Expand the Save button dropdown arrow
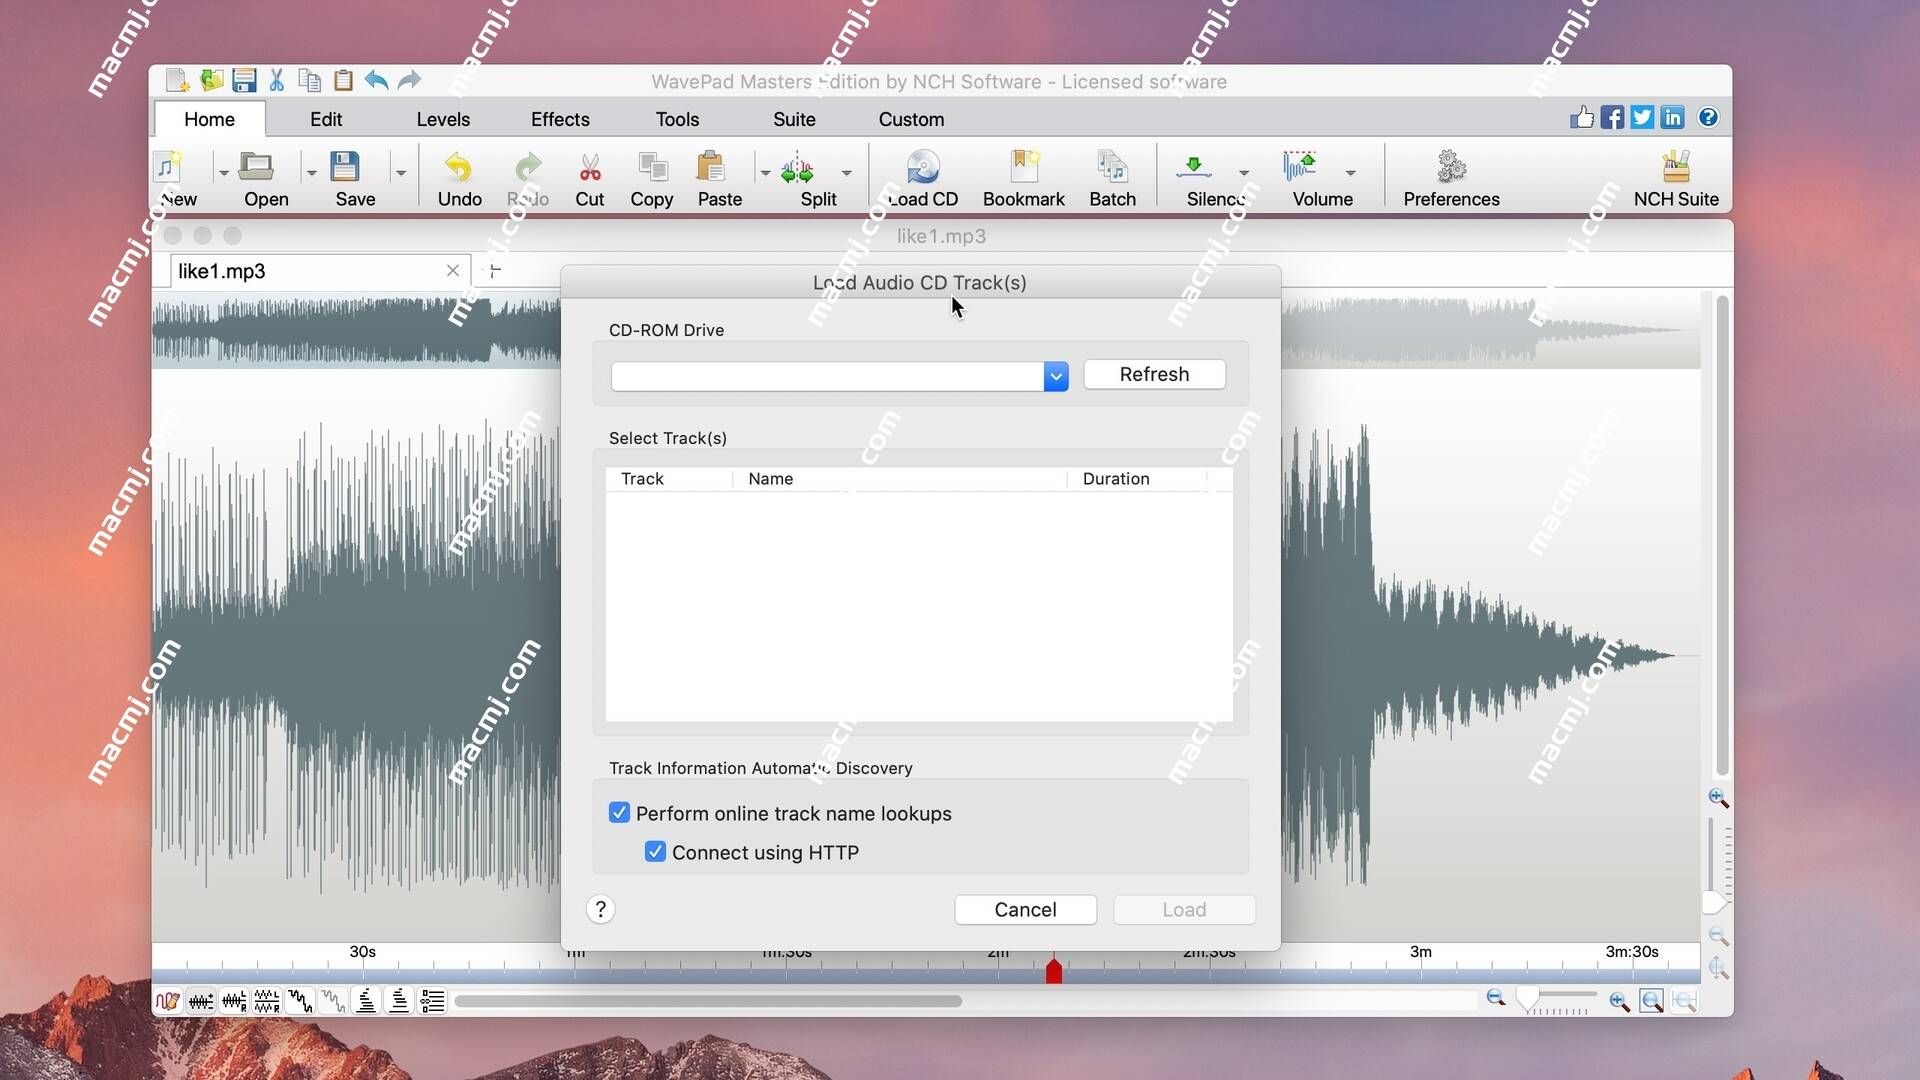Screen dimensions: 1920x1080 click(x=401, y=173)
